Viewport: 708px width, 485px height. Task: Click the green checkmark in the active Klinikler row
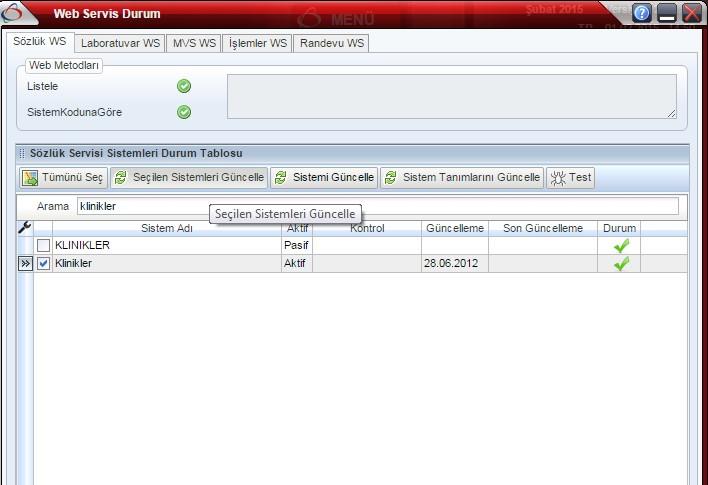[621, 264]
